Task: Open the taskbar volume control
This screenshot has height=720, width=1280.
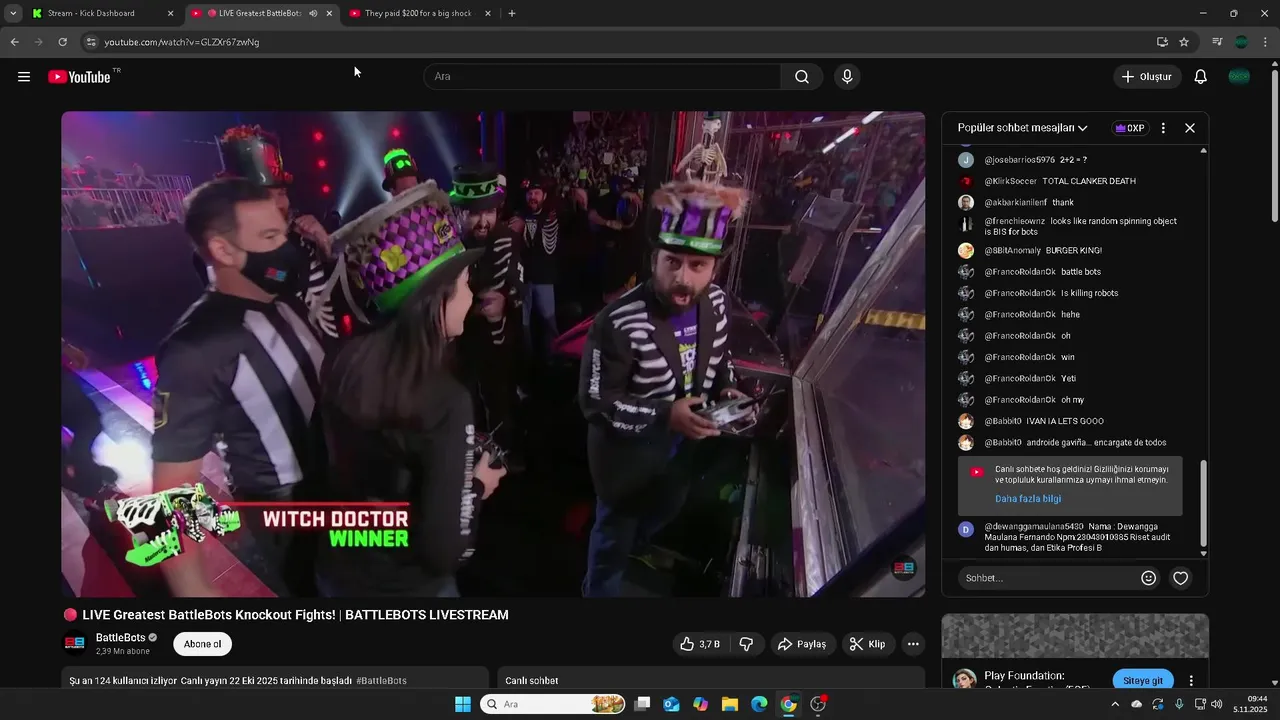Action: (1216, 704)
